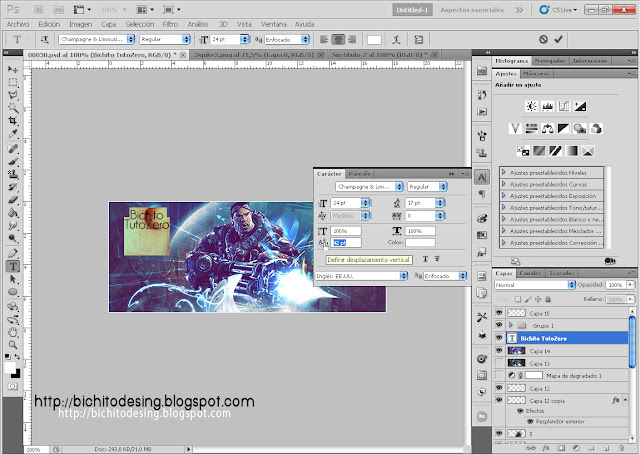Viewport: 640px width, 454px height.
Task: Open Color swatch in Carácter panel
Action: [420, 243]
